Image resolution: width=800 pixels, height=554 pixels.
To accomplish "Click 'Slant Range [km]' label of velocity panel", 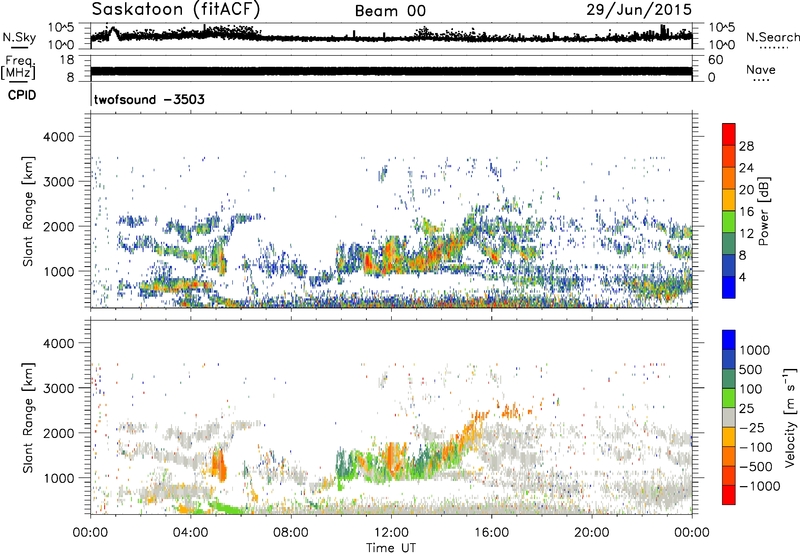I will [x=28, y=417].
